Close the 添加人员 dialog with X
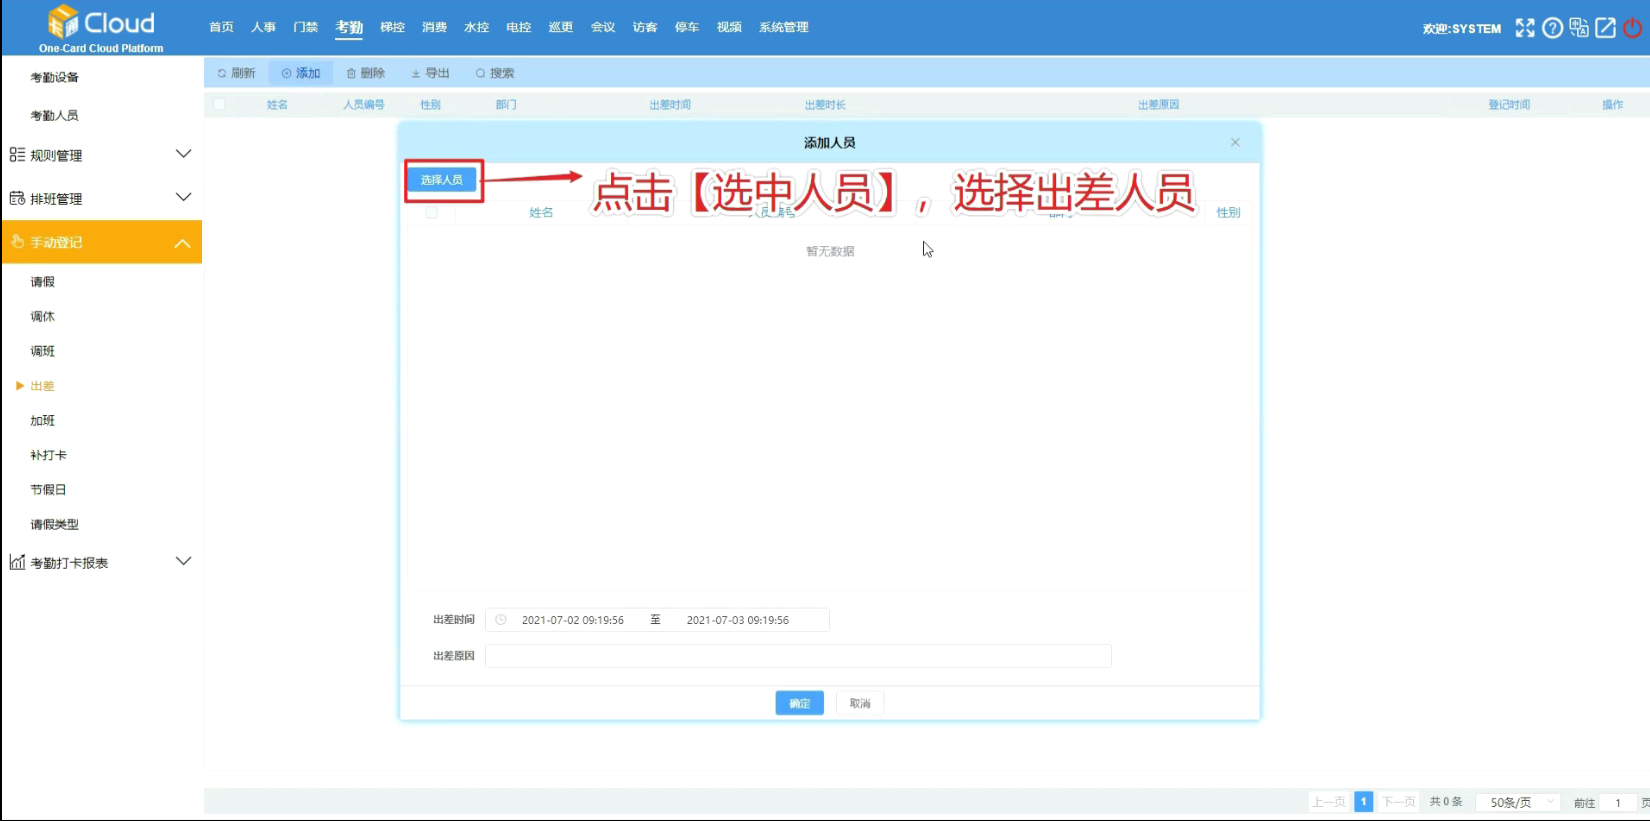The image size is (1650, 821). coord(1235,143)
